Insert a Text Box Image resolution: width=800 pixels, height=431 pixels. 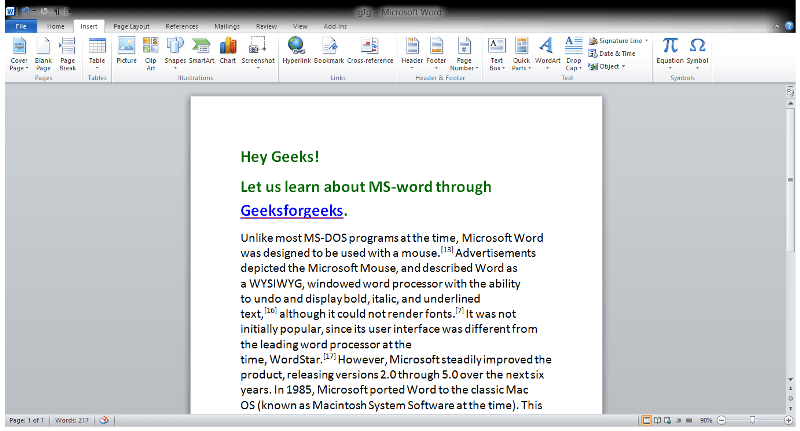pos(496,54)
